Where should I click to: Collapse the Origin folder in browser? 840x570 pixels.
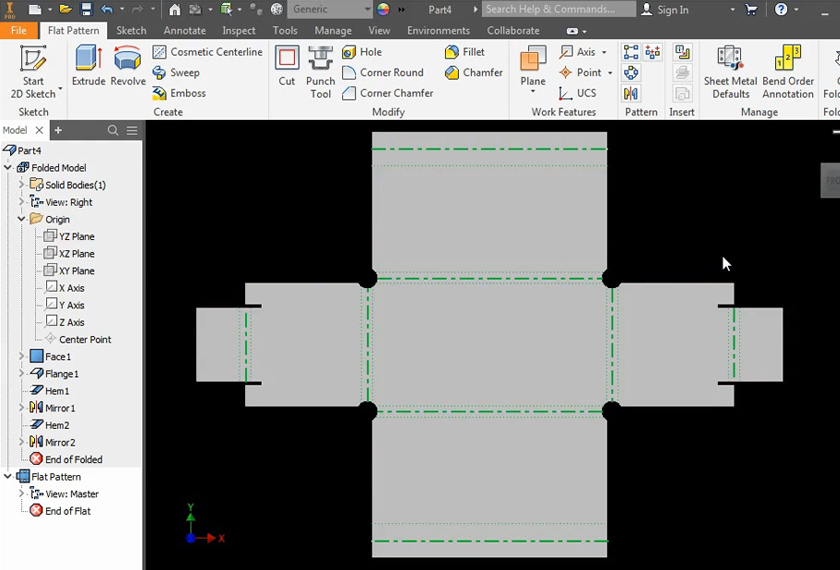tap(22, 219)
